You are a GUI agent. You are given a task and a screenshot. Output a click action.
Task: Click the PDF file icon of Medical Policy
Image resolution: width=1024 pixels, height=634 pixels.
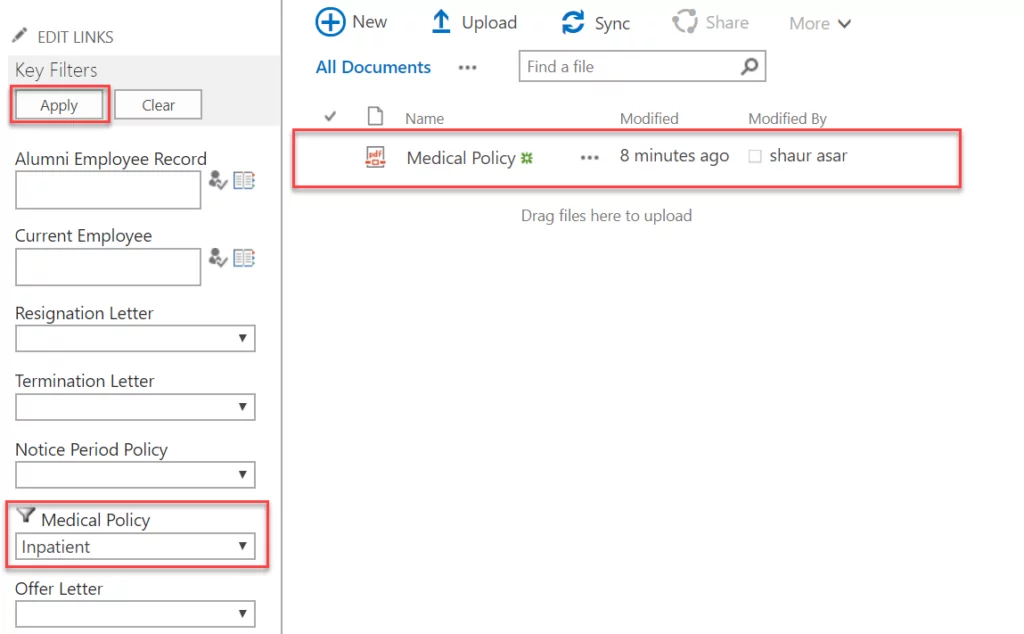tap(376, 157)
